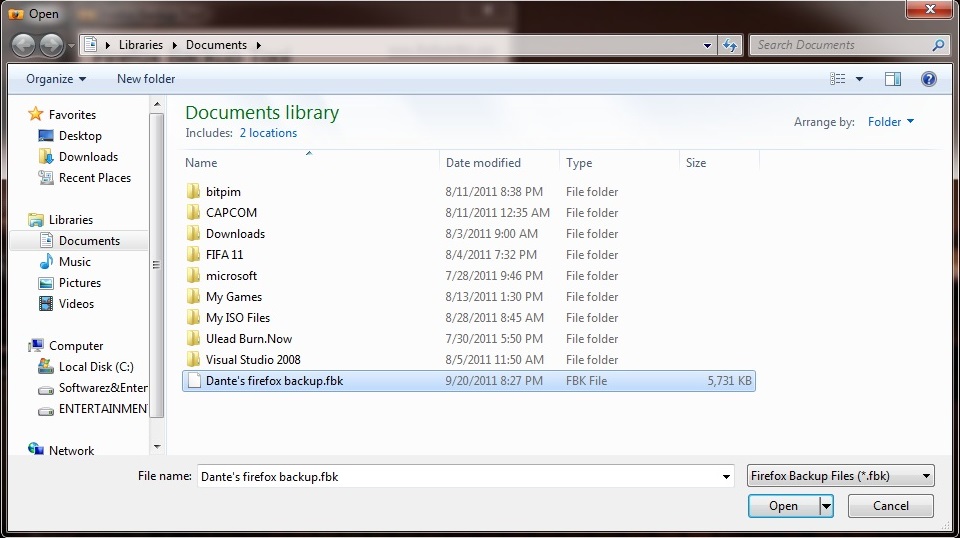Click the Open button's split arrow
The image size is (960, 538).
(x=826, y=506)
